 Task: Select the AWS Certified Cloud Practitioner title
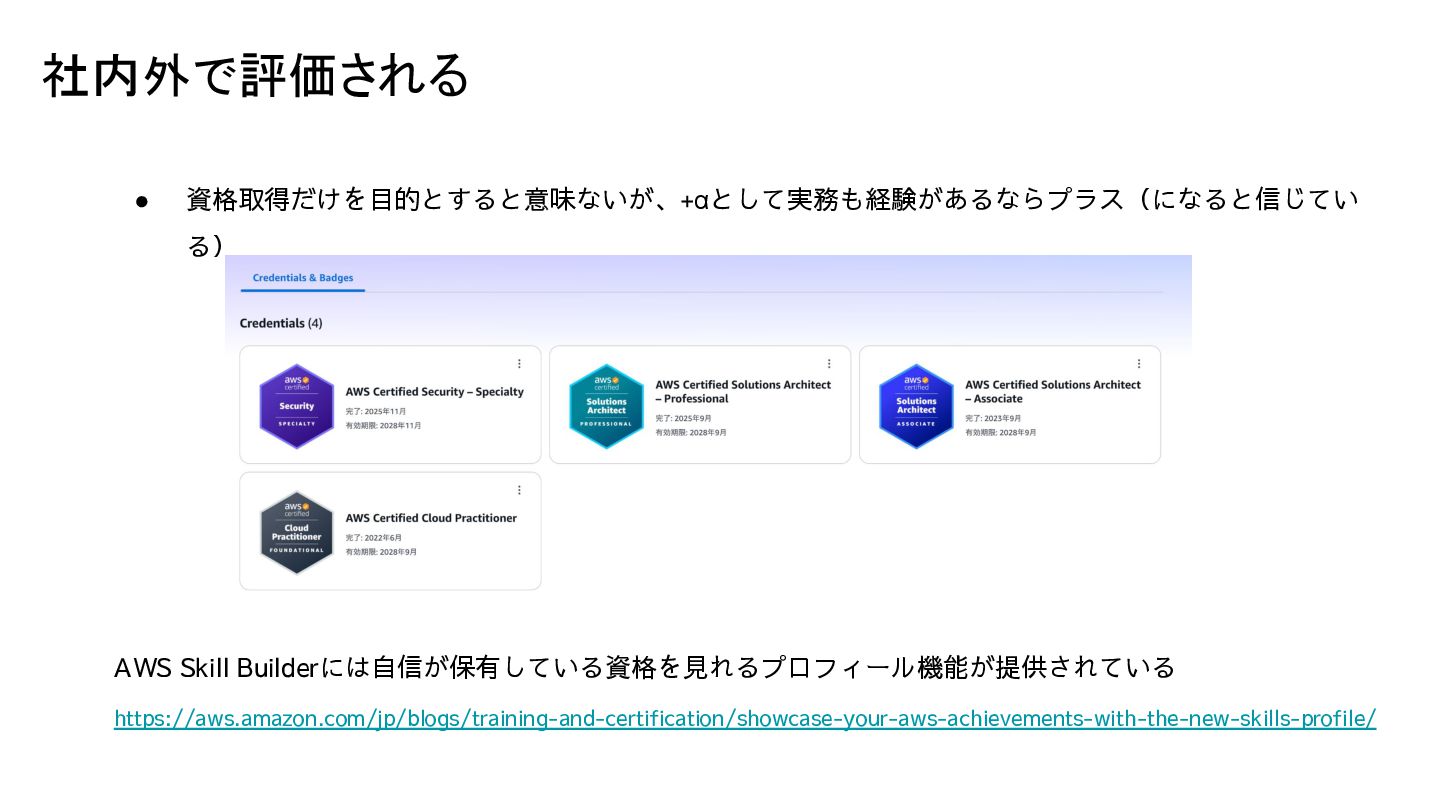431,518
